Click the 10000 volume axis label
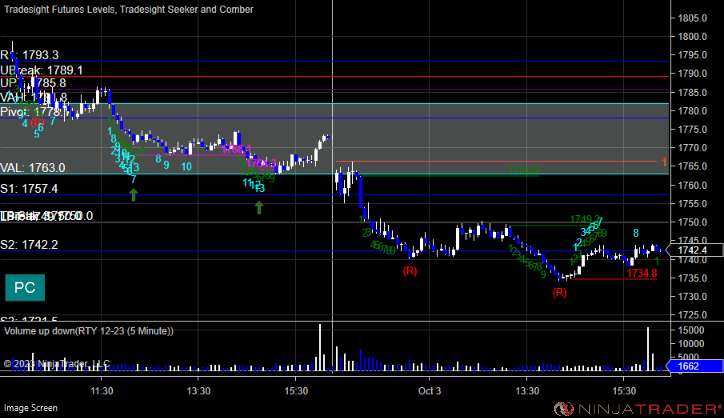 (x=691, y=344)
